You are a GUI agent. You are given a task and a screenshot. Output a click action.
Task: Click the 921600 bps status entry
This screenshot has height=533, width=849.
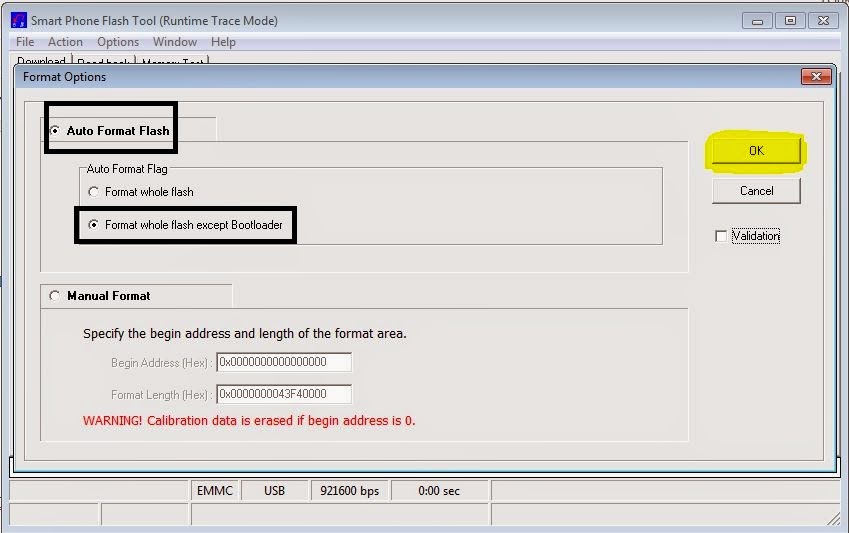click(x=349, y=491)
